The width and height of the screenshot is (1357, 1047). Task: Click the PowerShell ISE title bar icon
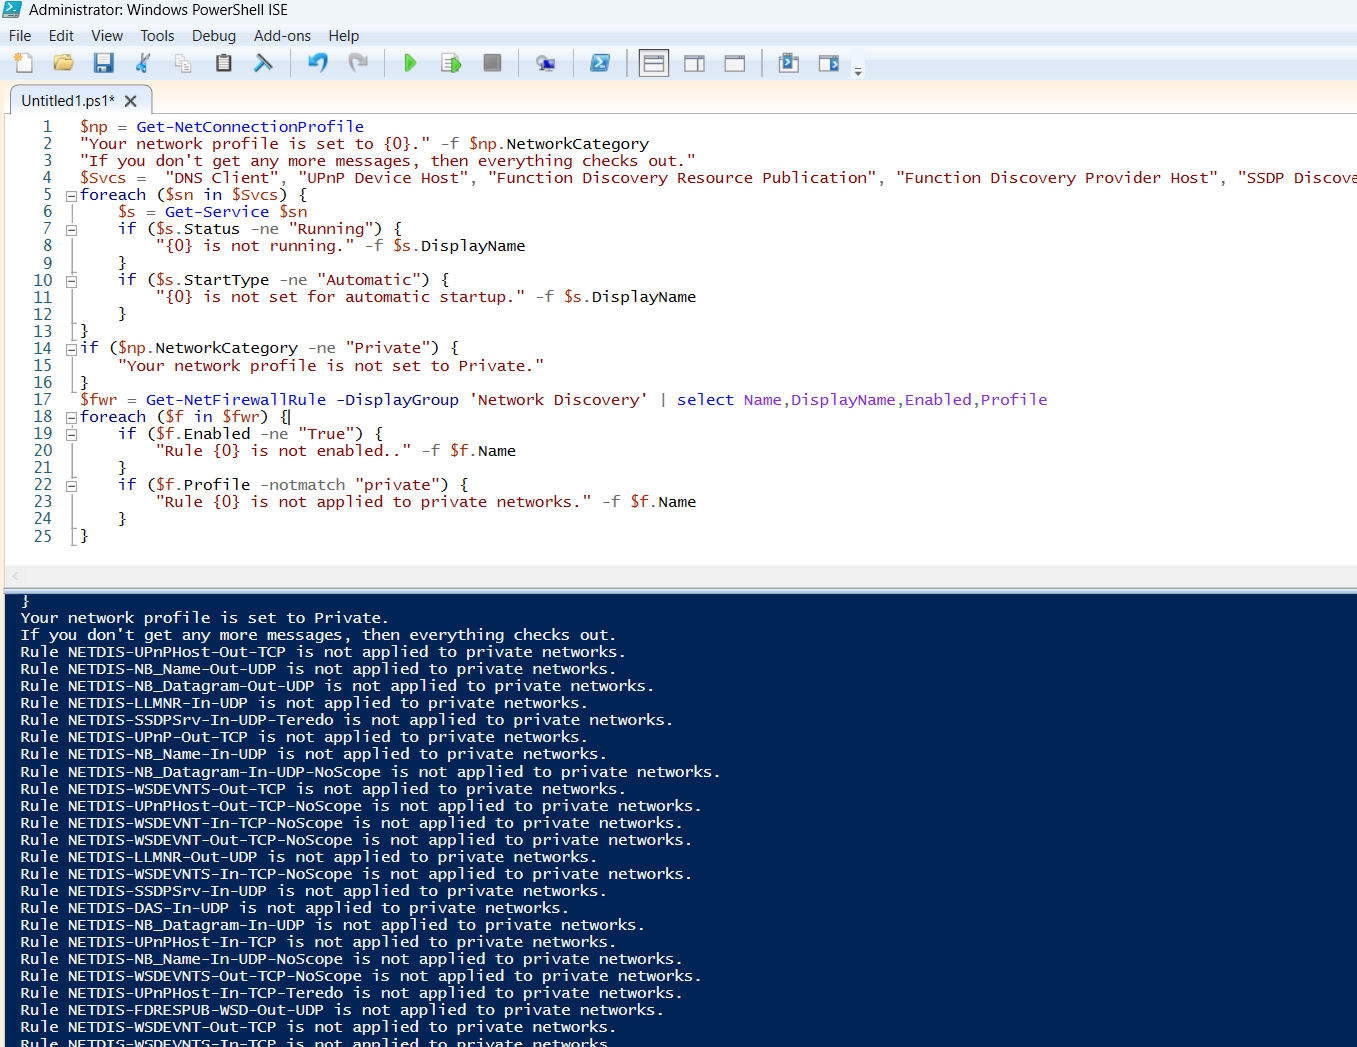12,10
